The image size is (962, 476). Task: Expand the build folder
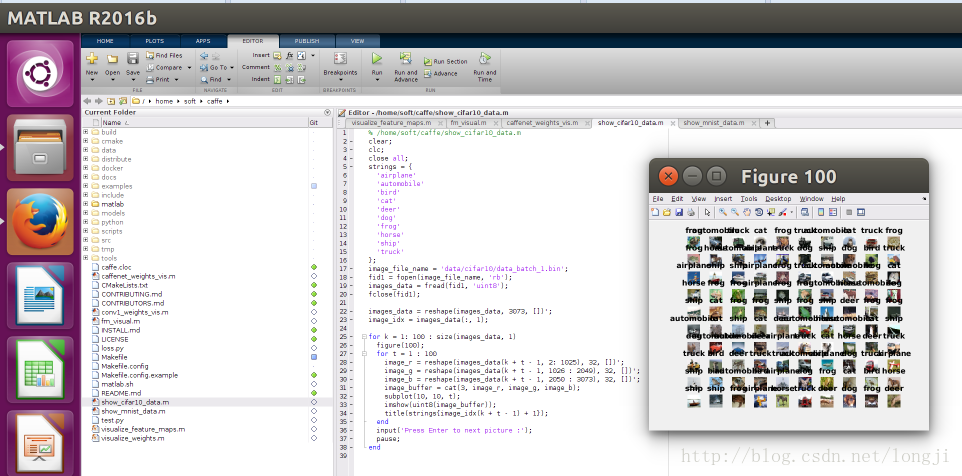(86, 132)
